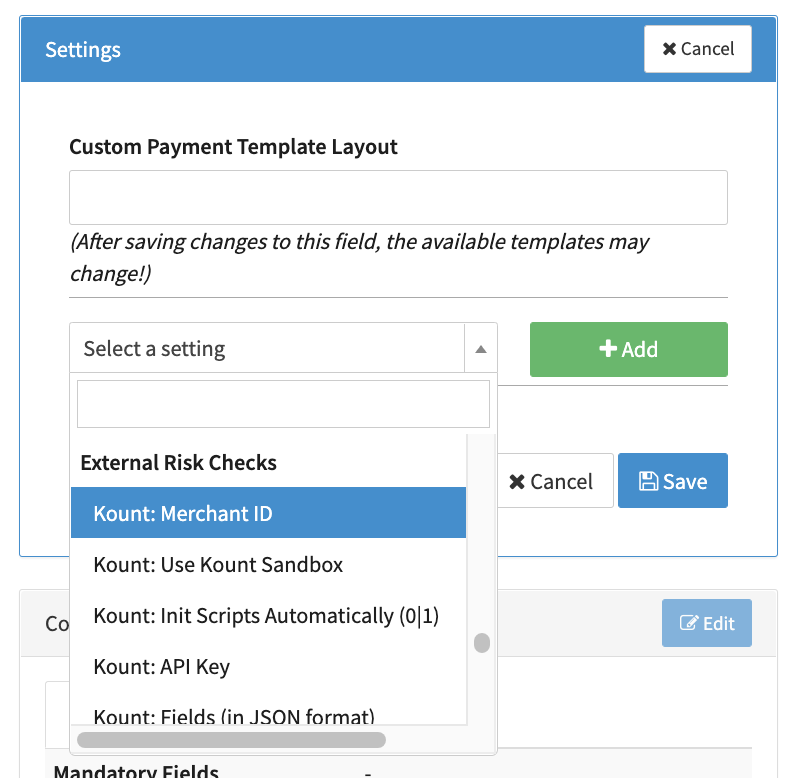Click the search box inside the setting dropdown
Image resolution: width=798 pixels, height=778 pixels.
283,404
